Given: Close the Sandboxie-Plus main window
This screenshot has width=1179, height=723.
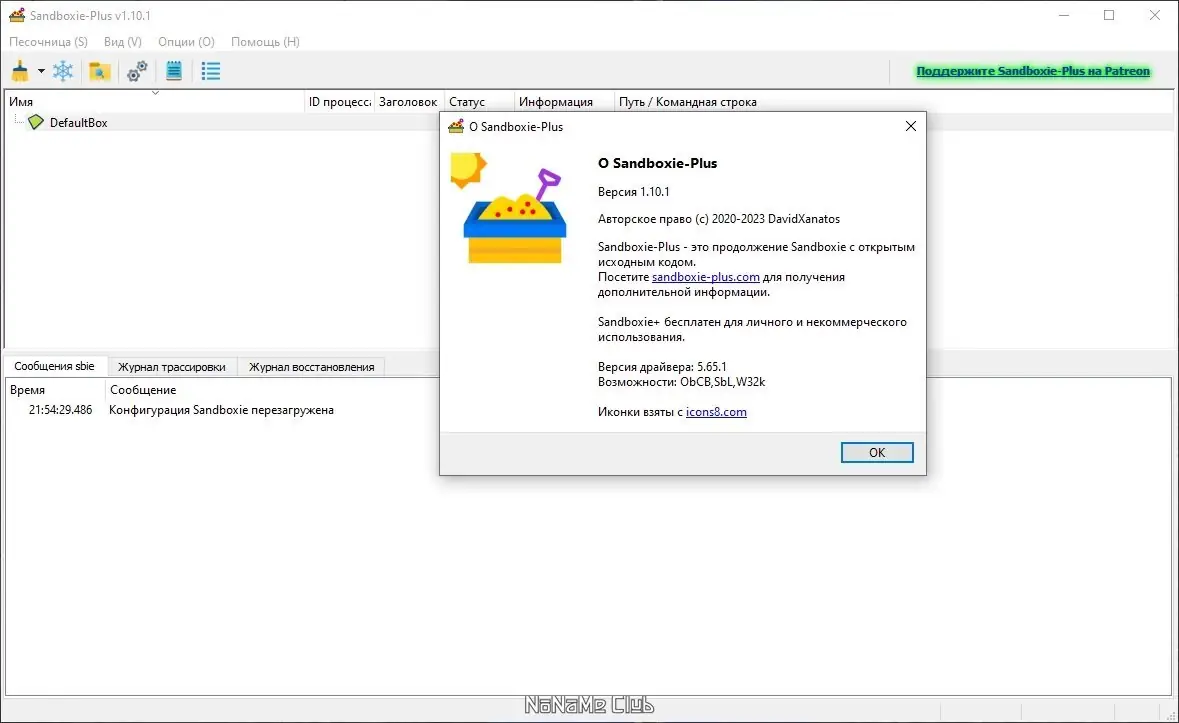Looking at the screenshot, I should point(1154,15).
